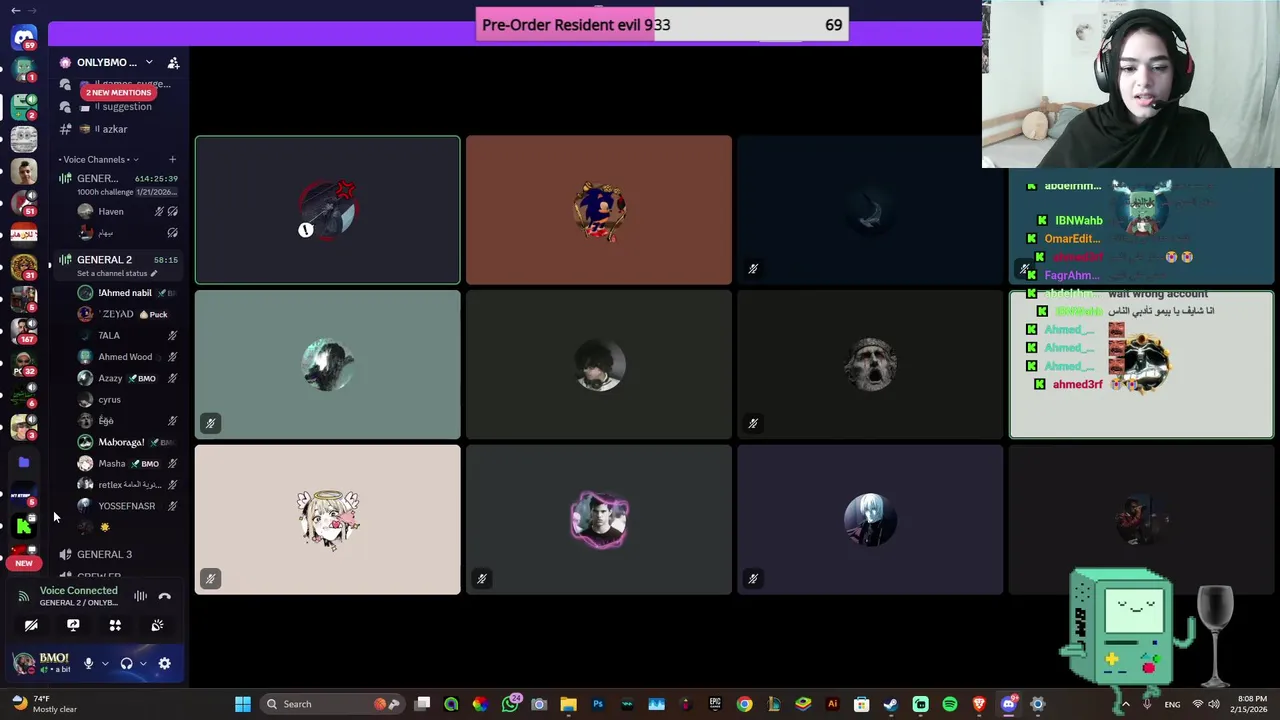
Task: Toggle noise suppression waveform icon
Action: [140, 597]
